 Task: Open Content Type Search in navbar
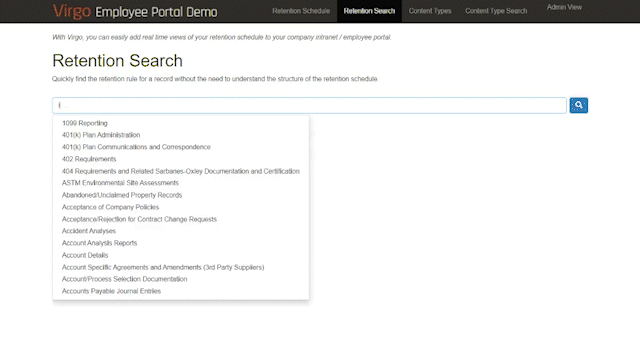point(496,11)
